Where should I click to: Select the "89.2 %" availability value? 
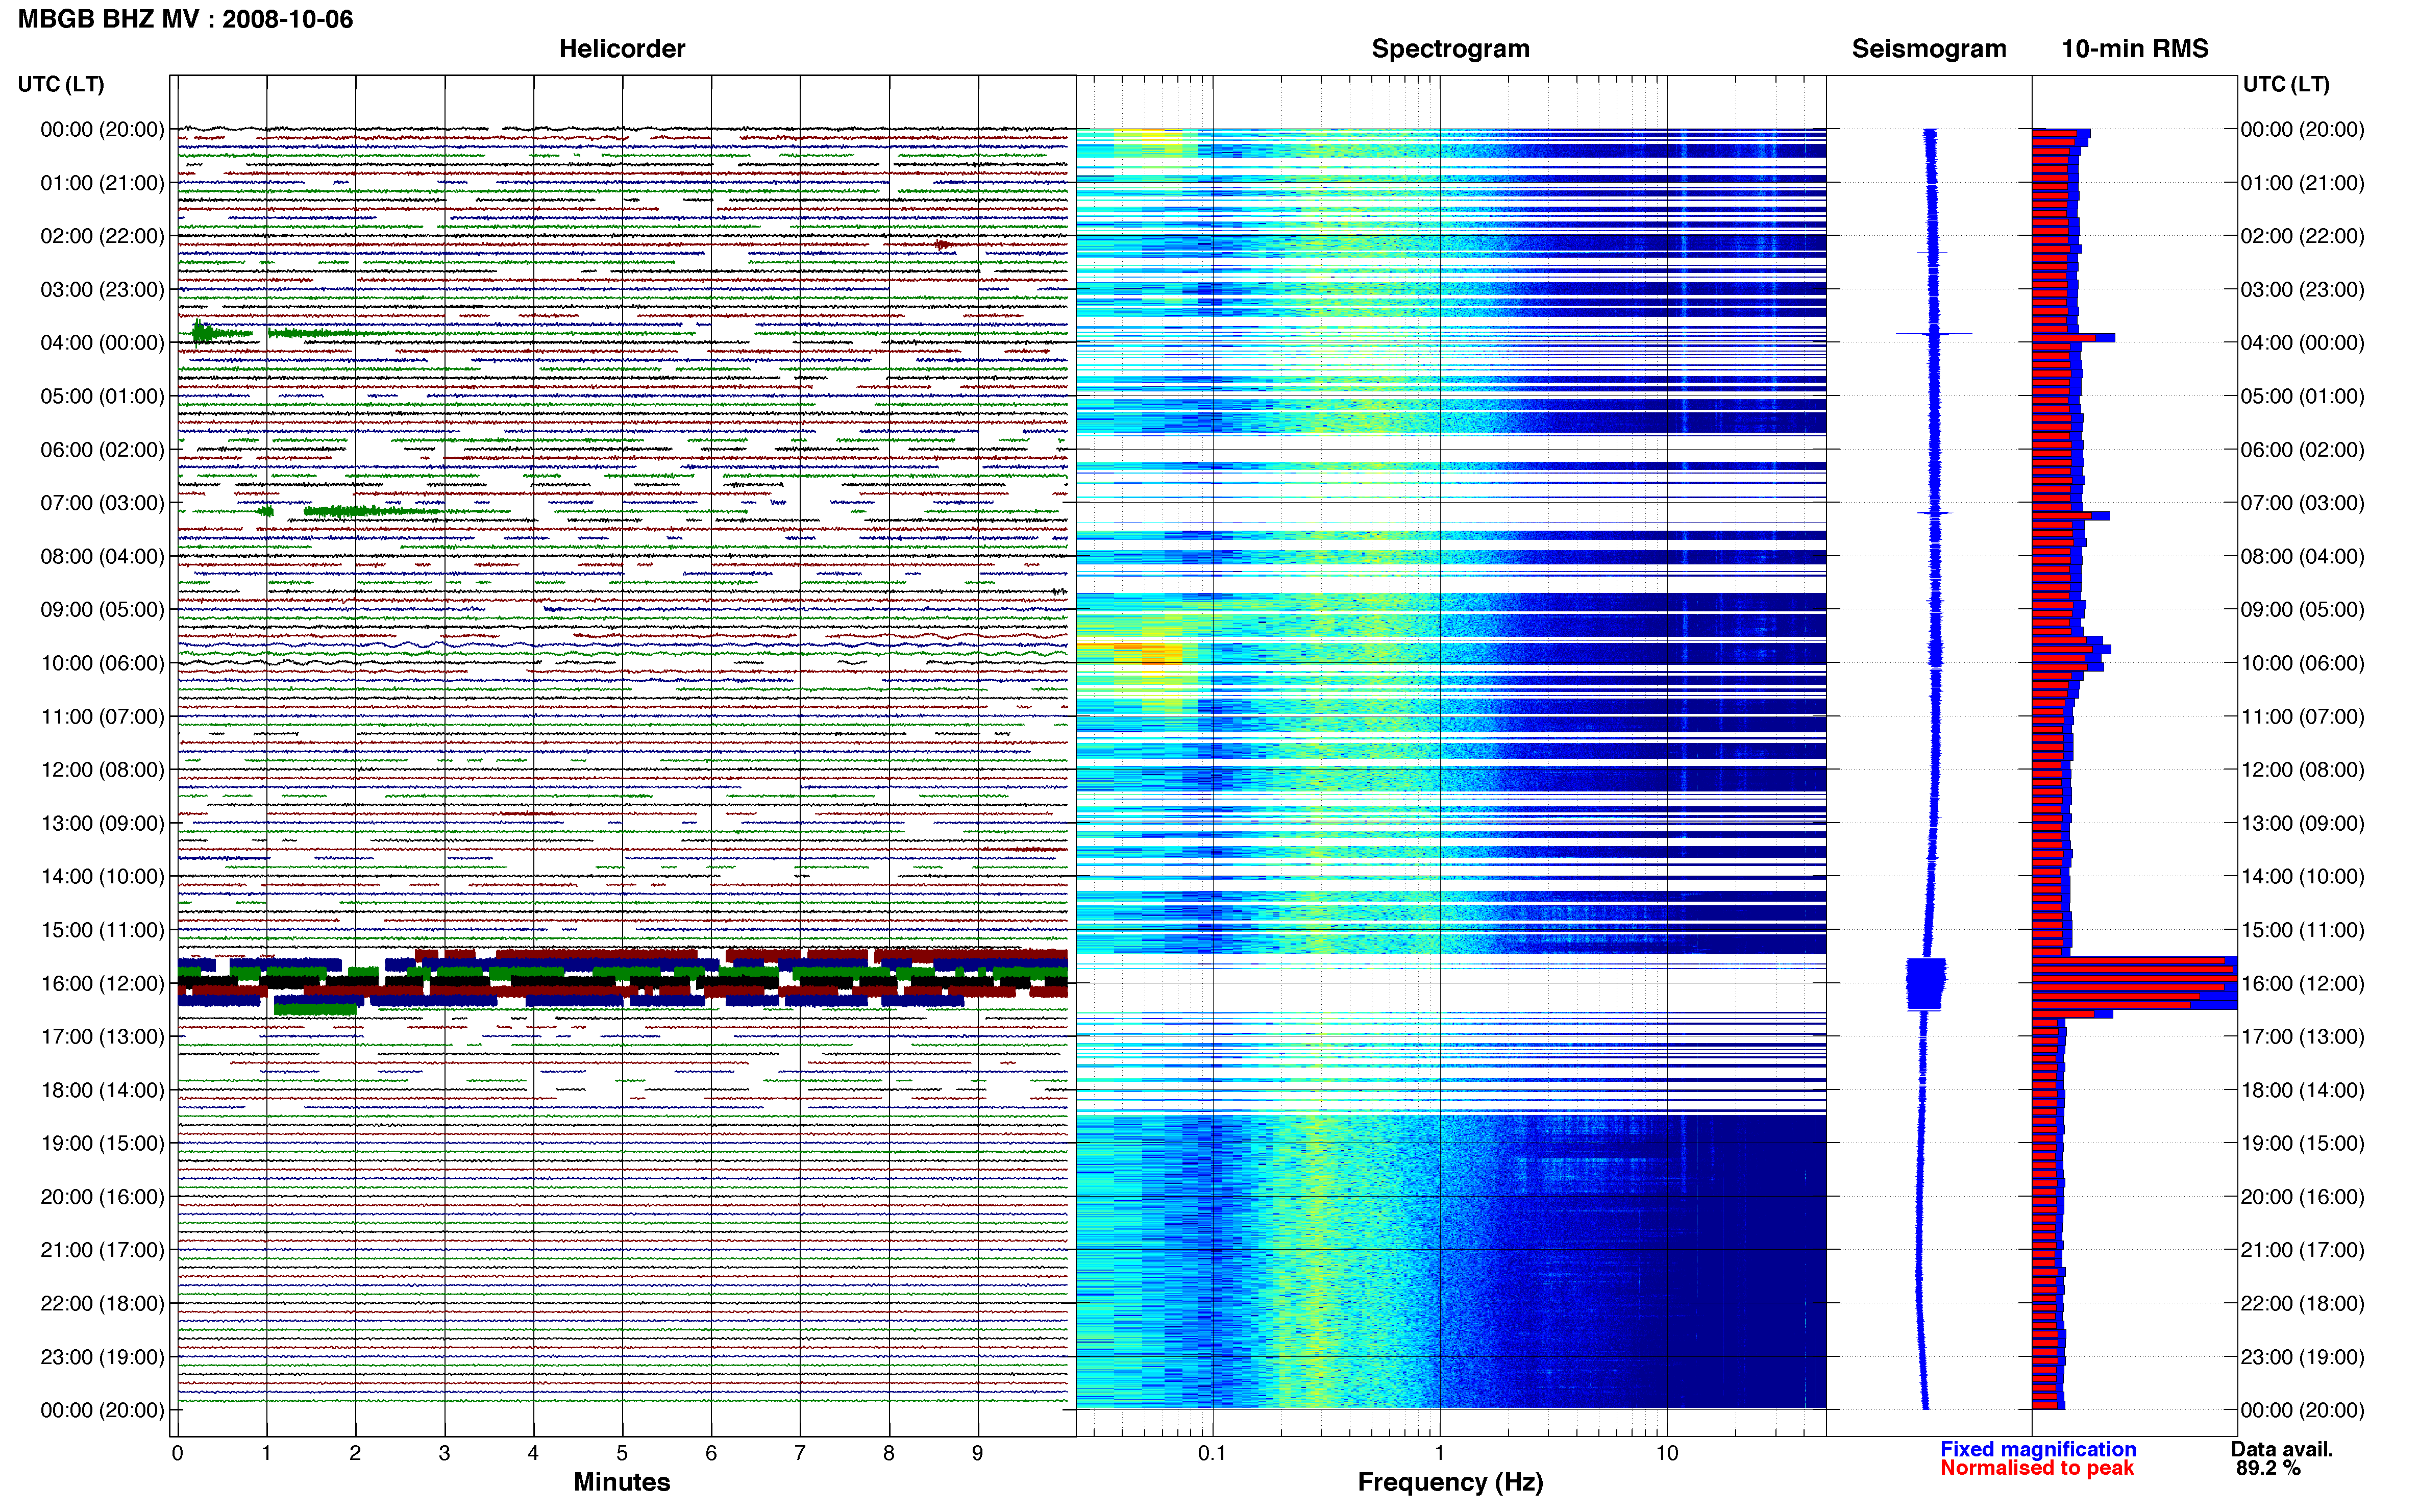tap(2268, 1468)
